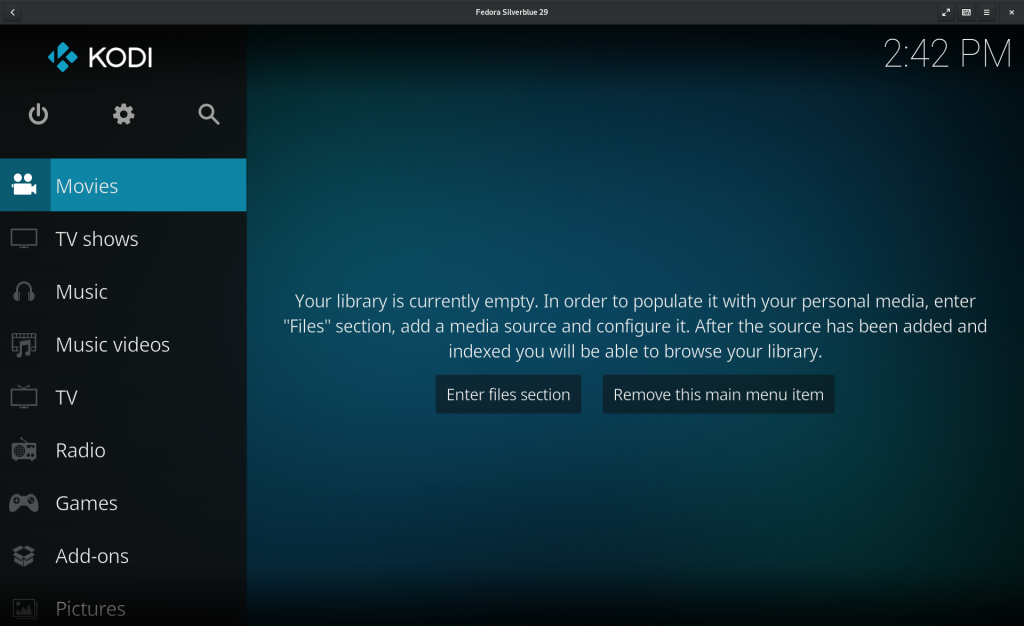Screen dimensions: 1024x626
Task: Click the magnifying glass search icon
Action: coord(208,114)
